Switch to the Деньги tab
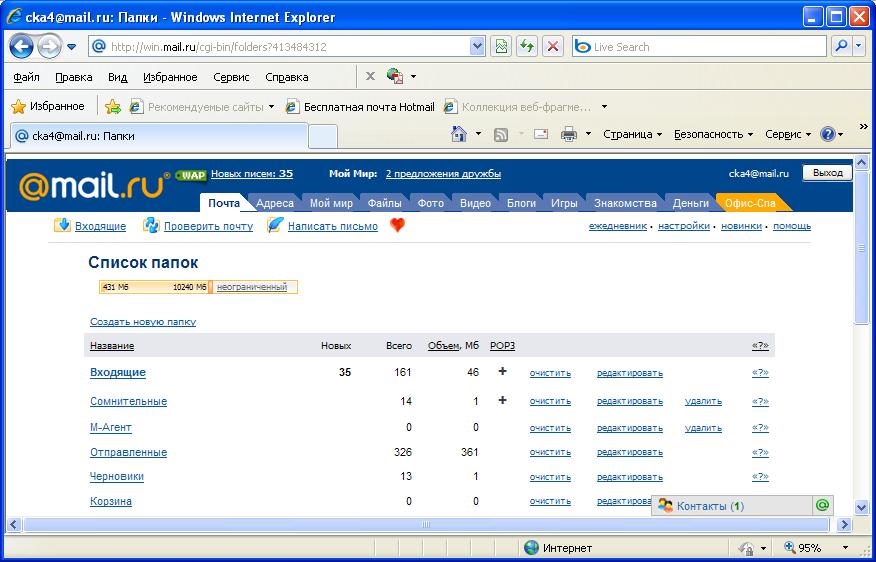The width and height of the screenshot is (876, 562). click(x=691, y=203)
